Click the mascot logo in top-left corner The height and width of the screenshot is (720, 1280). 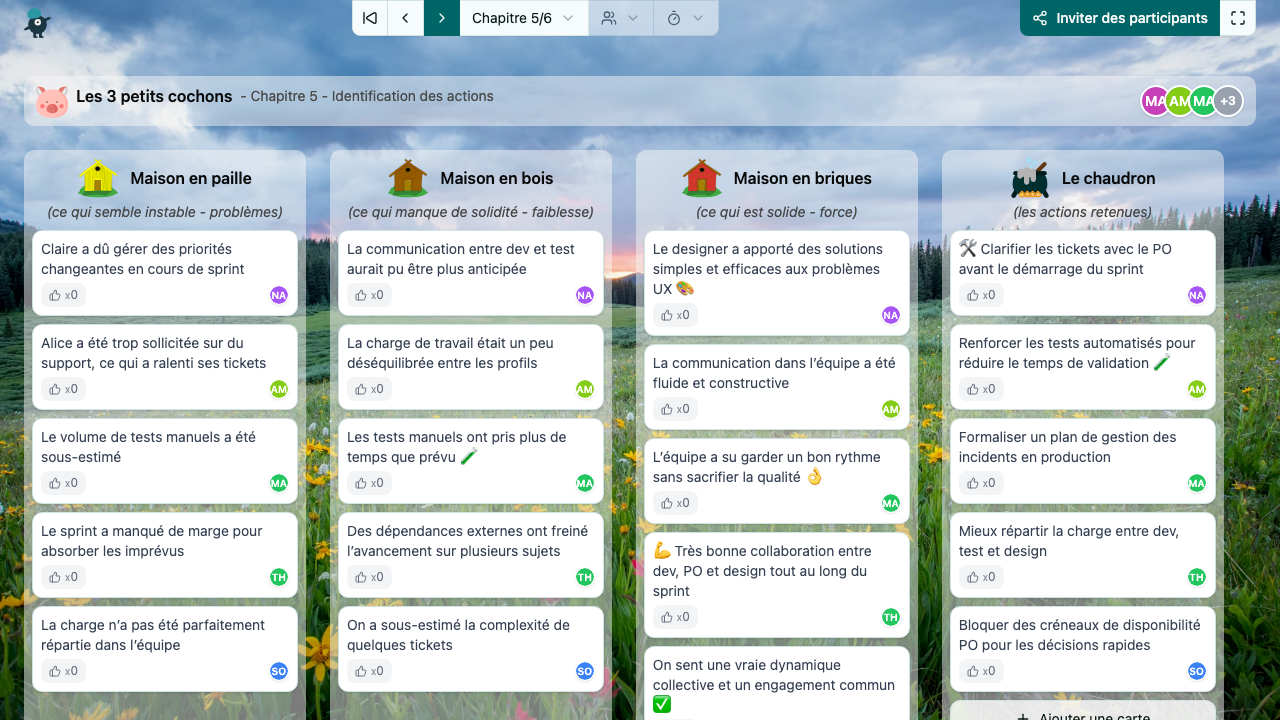tap(37, 22)
